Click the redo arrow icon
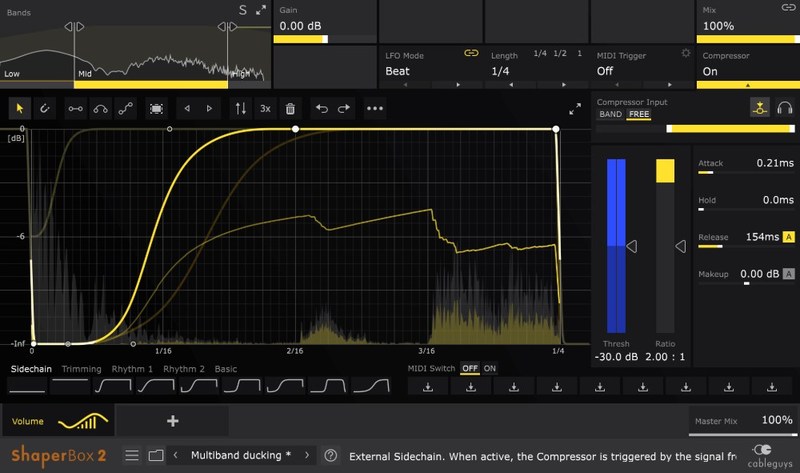The width and height of the screenshot is (800, 473). click(344, 108)
